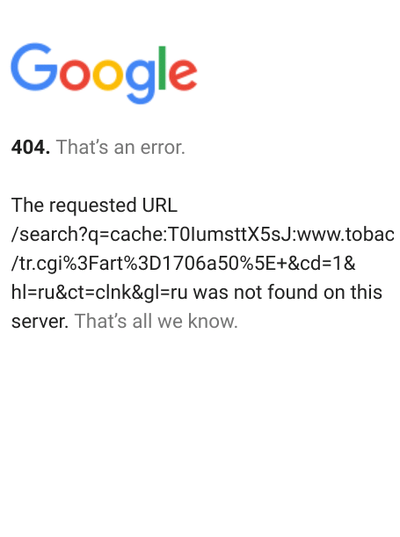The height and width of the screenshot is (537, 400).
Task: Click the word "error." in heading
Action: coord(163,148)
